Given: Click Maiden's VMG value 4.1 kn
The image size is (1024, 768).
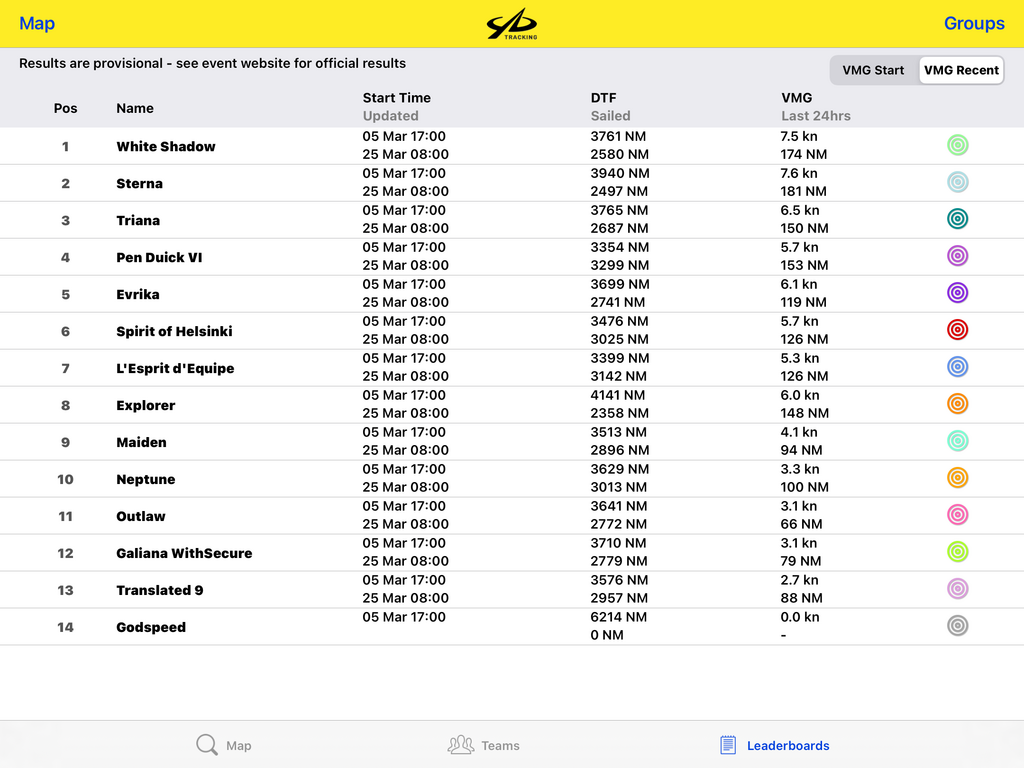Looking at the screenshot, I should [799, 432].
